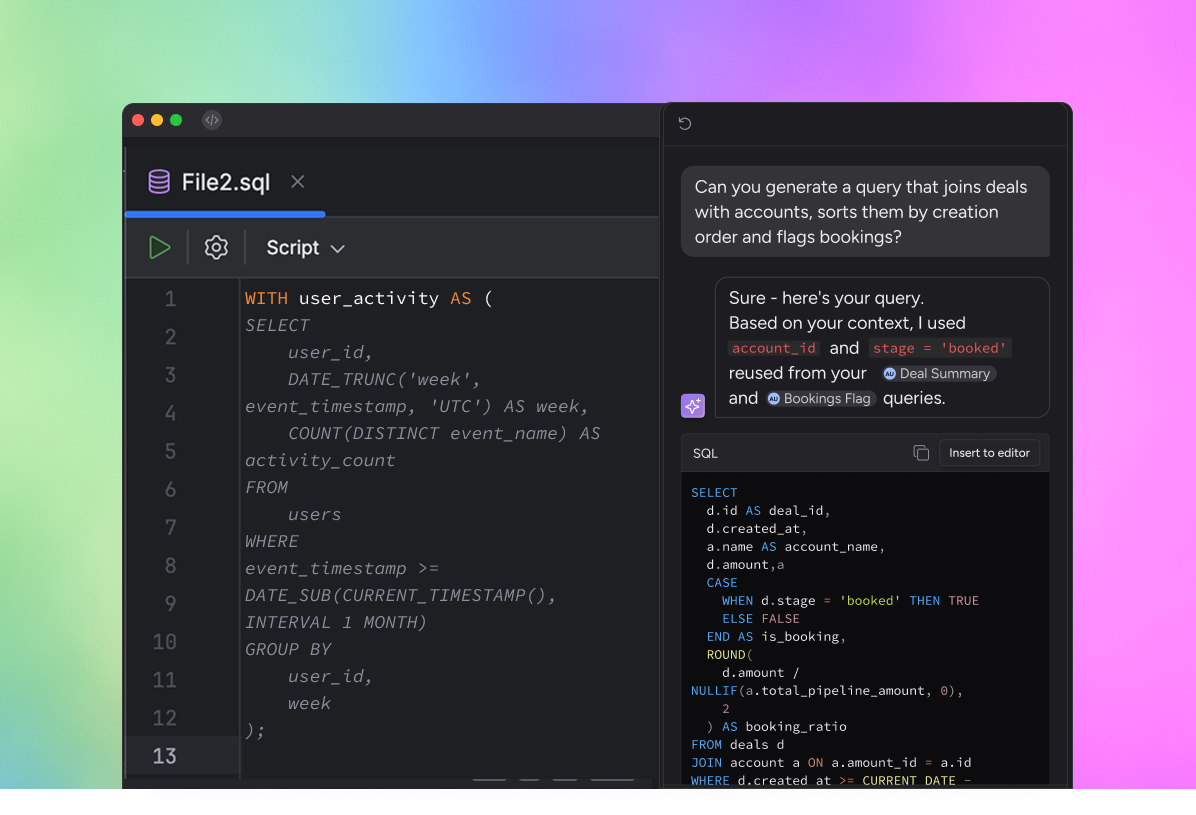This screenshot has height=815, width=1196.
Task: Click the stage = 'booked' code snippet
Action: pyautogui.click(x=940, y=347)
